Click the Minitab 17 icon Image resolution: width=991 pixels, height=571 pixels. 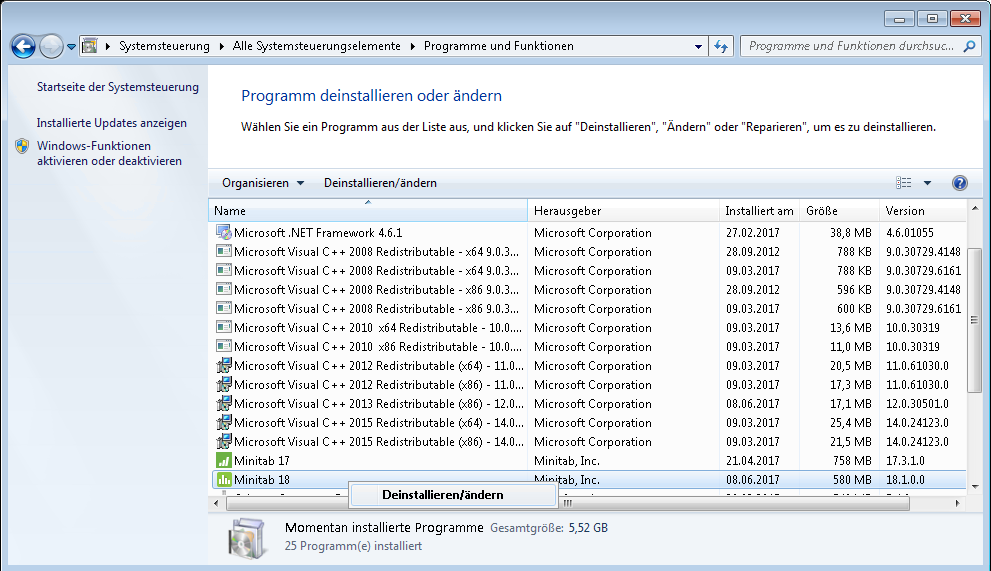pyautogui.click(x=224, y=460)
